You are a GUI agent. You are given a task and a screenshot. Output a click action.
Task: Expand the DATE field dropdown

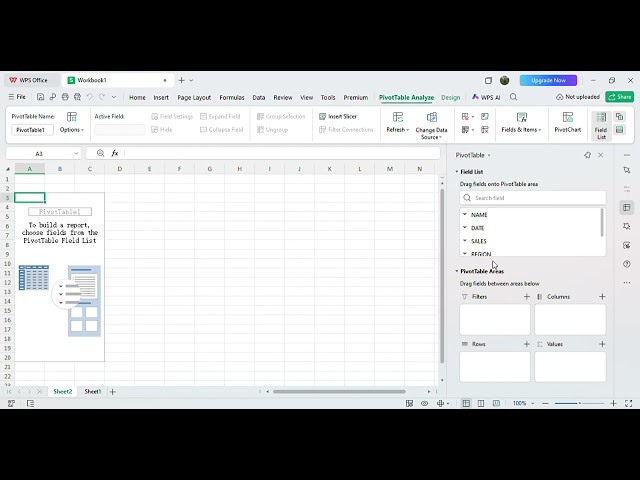[x=464, y=228]
